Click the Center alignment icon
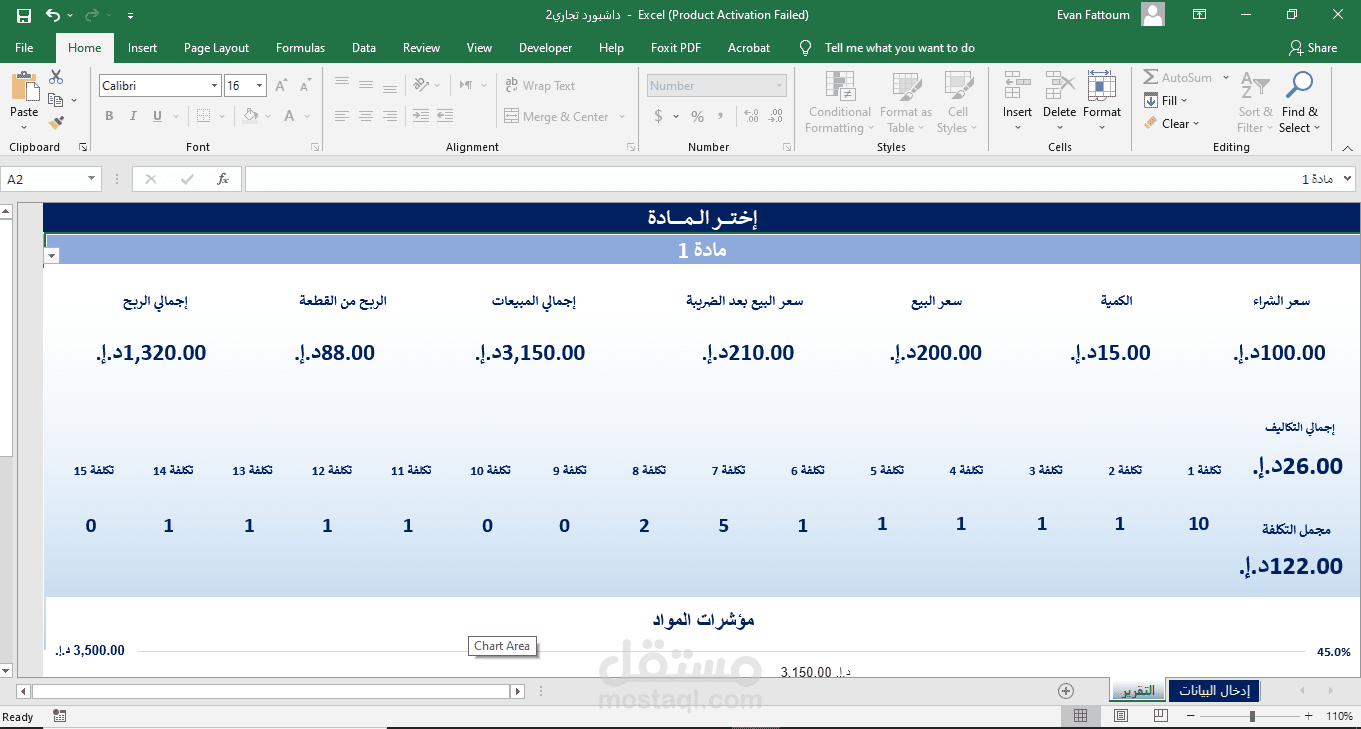1361x729 pixels. point(366,117)
